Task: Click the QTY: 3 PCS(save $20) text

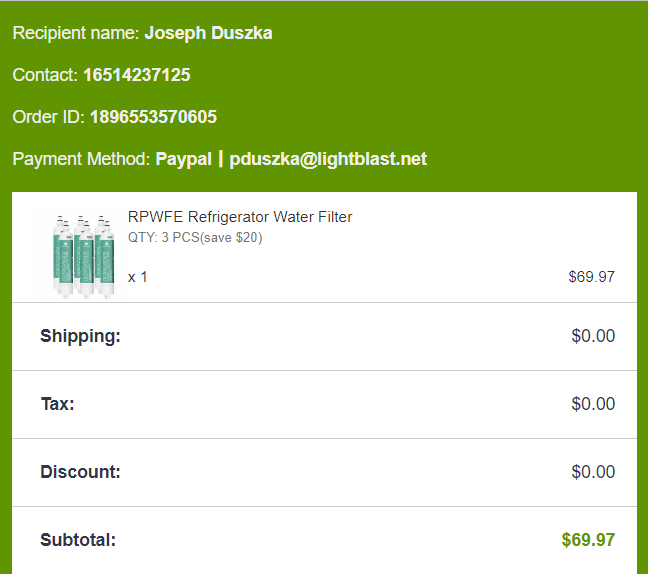Action: click(195, 238)
